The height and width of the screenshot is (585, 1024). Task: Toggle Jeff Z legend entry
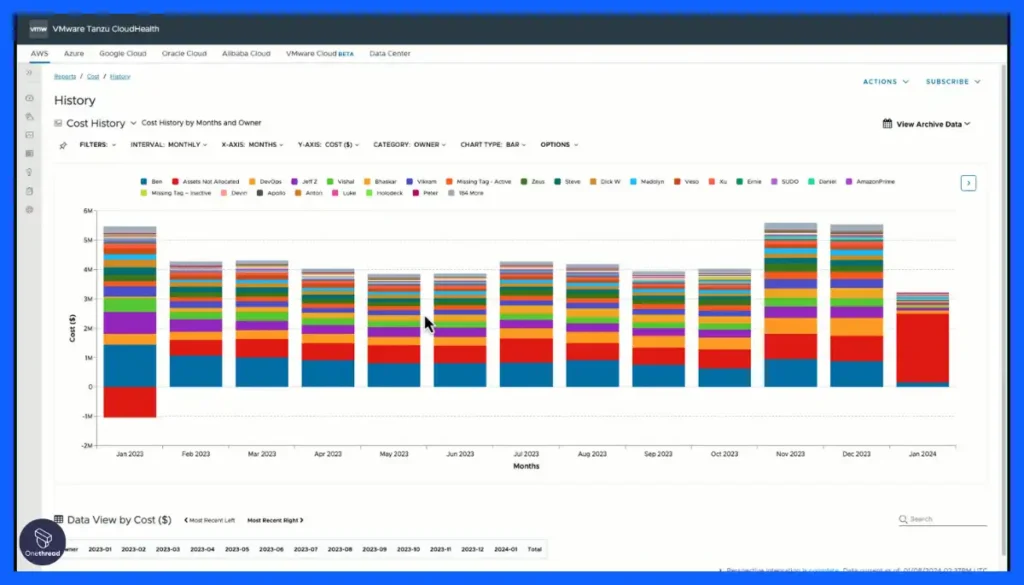[x=304, y=182]
